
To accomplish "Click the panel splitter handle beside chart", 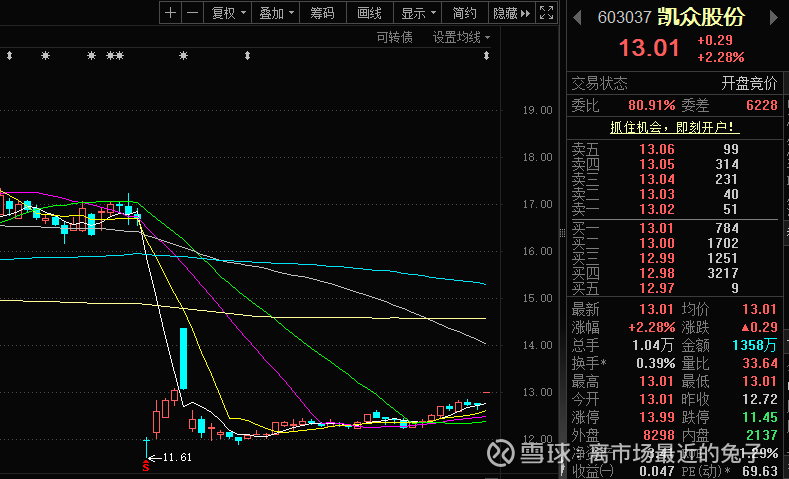I will (x=562, y=232).
